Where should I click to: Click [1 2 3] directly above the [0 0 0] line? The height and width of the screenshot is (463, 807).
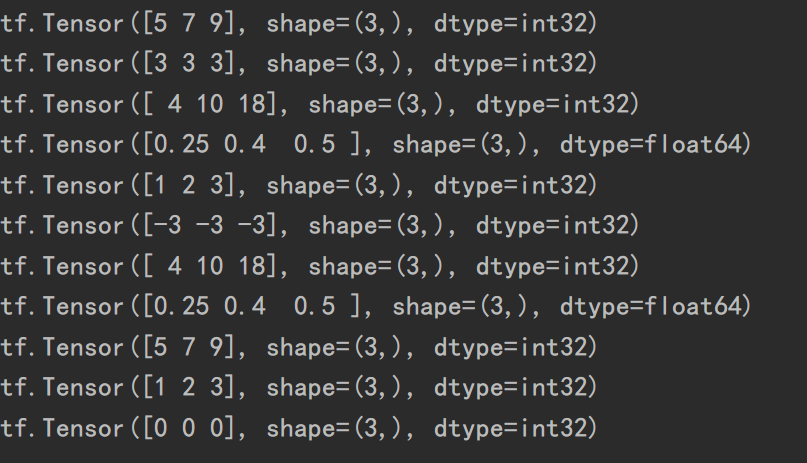[x=189, y=388]
